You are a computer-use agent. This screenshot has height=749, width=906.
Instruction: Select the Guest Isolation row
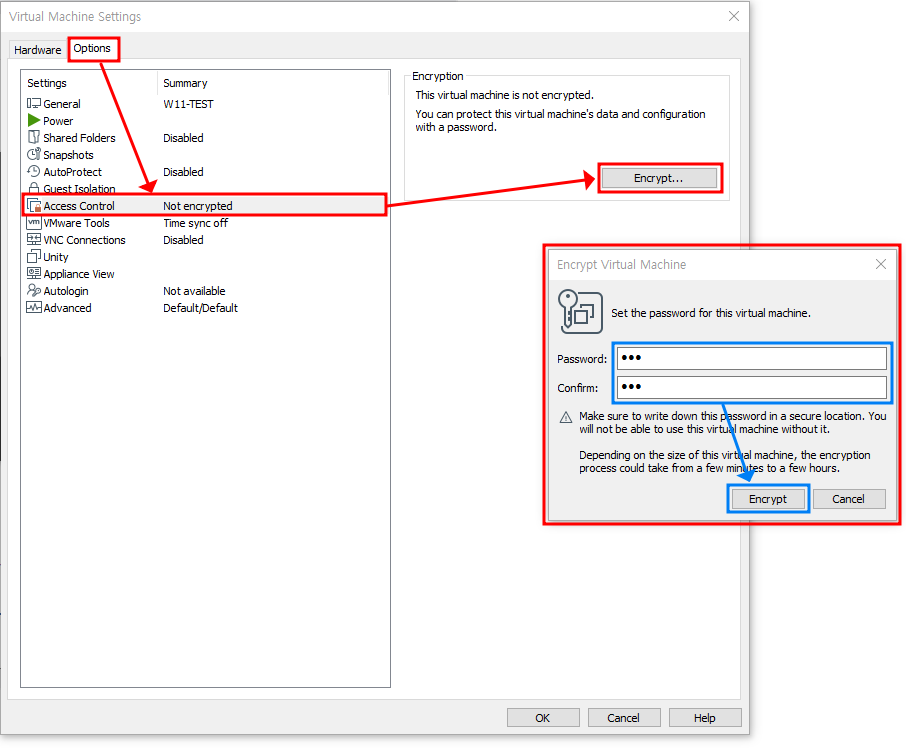point(205,188)
